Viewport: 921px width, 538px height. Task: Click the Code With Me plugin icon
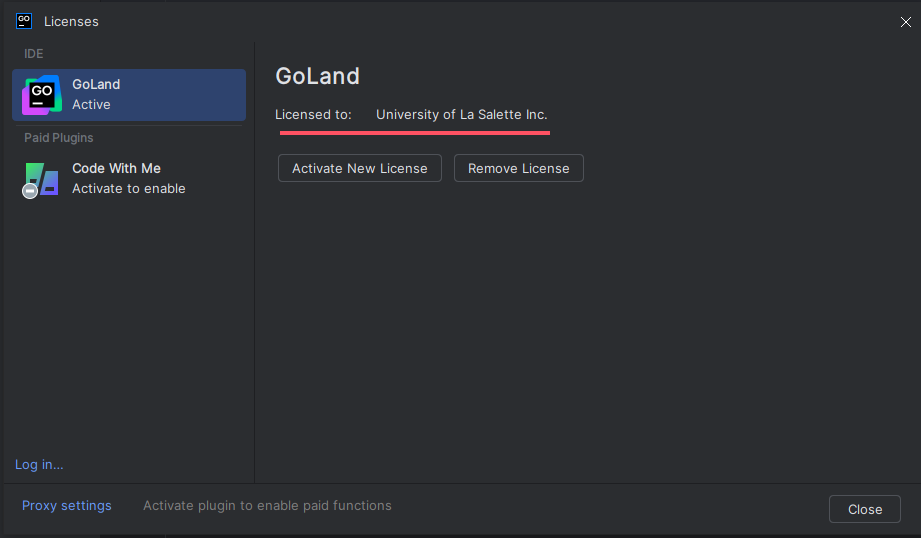(x=41, y=180)
